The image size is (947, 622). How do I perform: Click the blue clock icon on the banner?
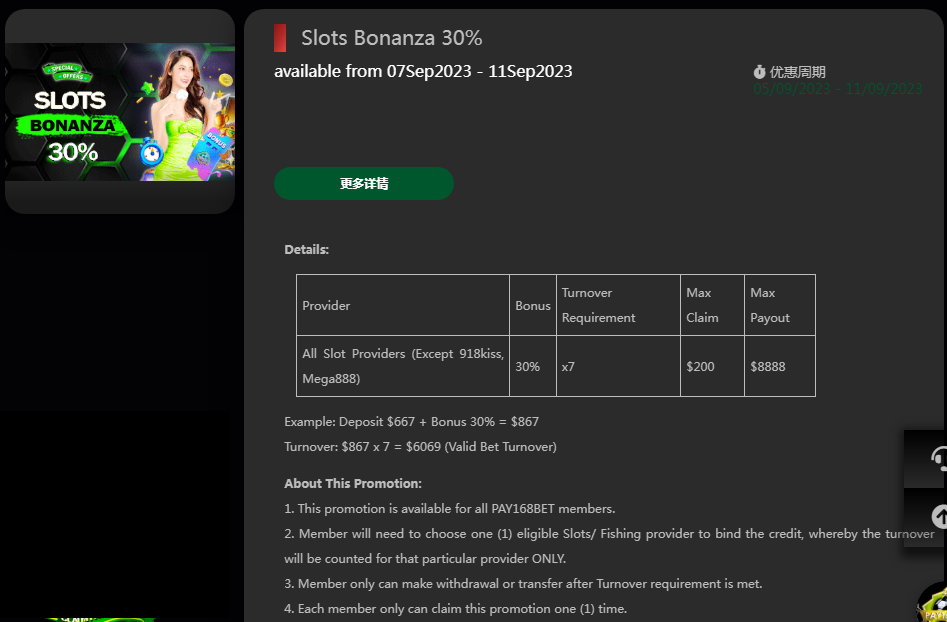pyautogui.click(x=151, y=153)
